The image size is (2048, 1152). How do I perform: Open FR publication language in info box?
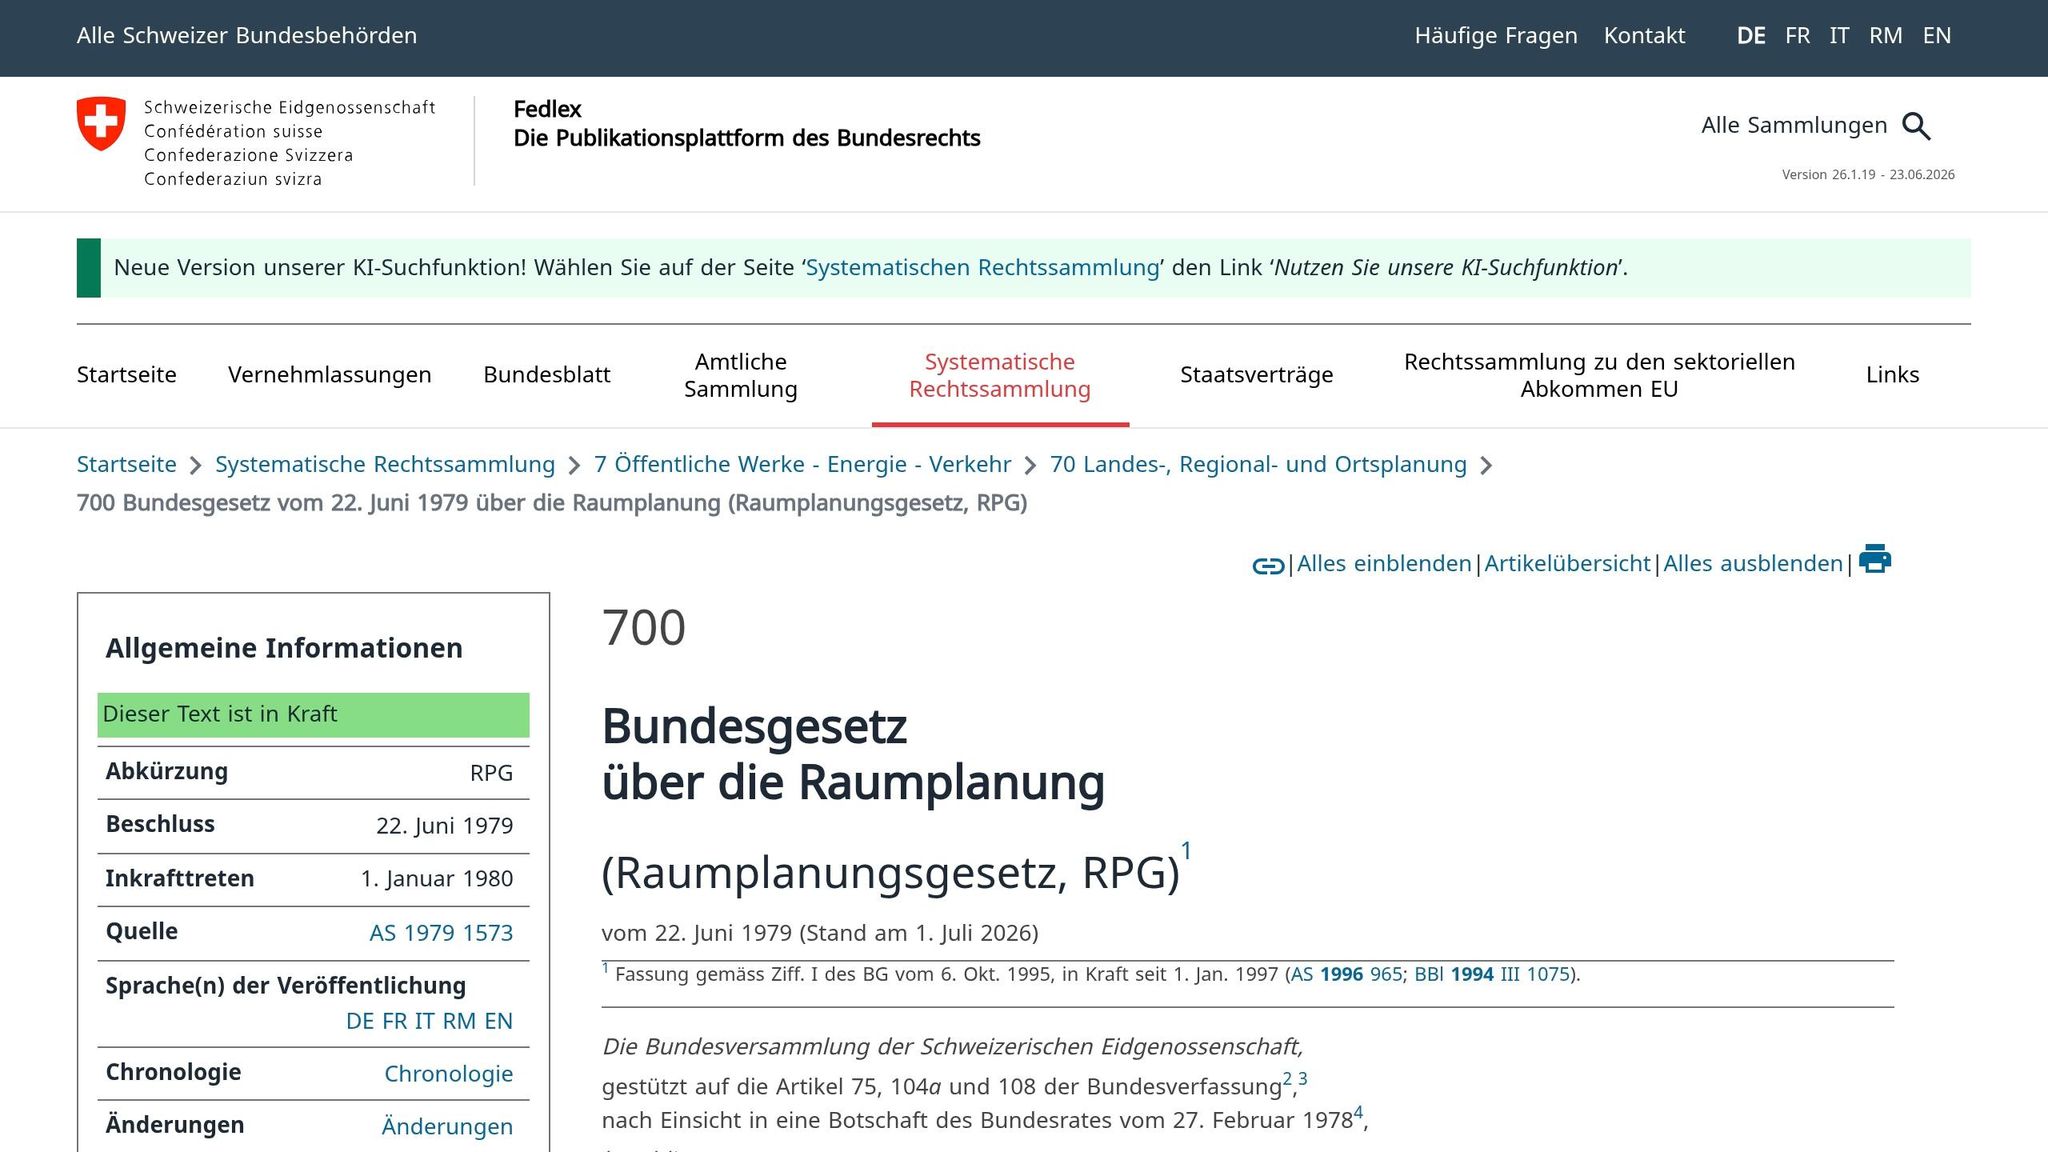coord(395,1021)
